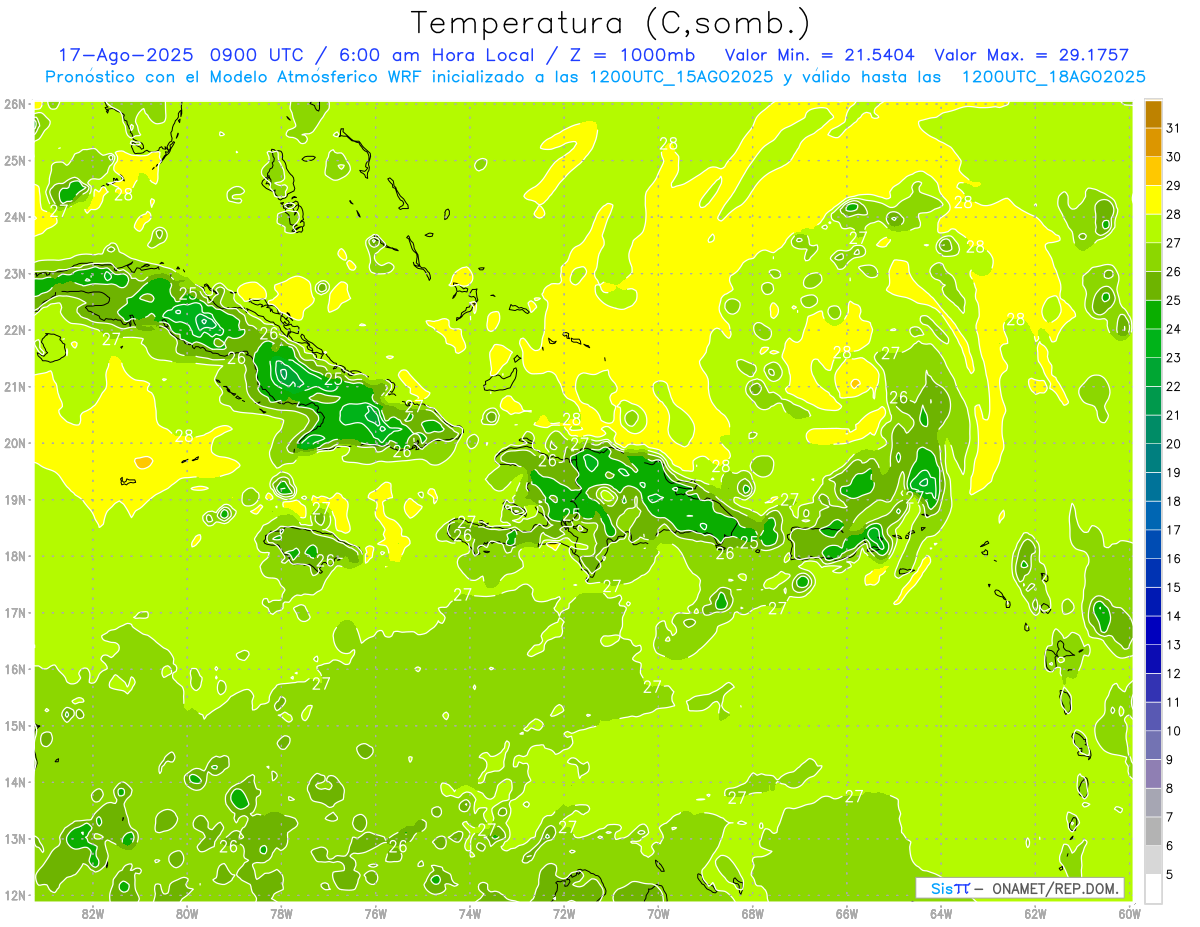The image size is (1200, 927).
Task: Click the 20N latitude label
Action: tap(14, 443)
